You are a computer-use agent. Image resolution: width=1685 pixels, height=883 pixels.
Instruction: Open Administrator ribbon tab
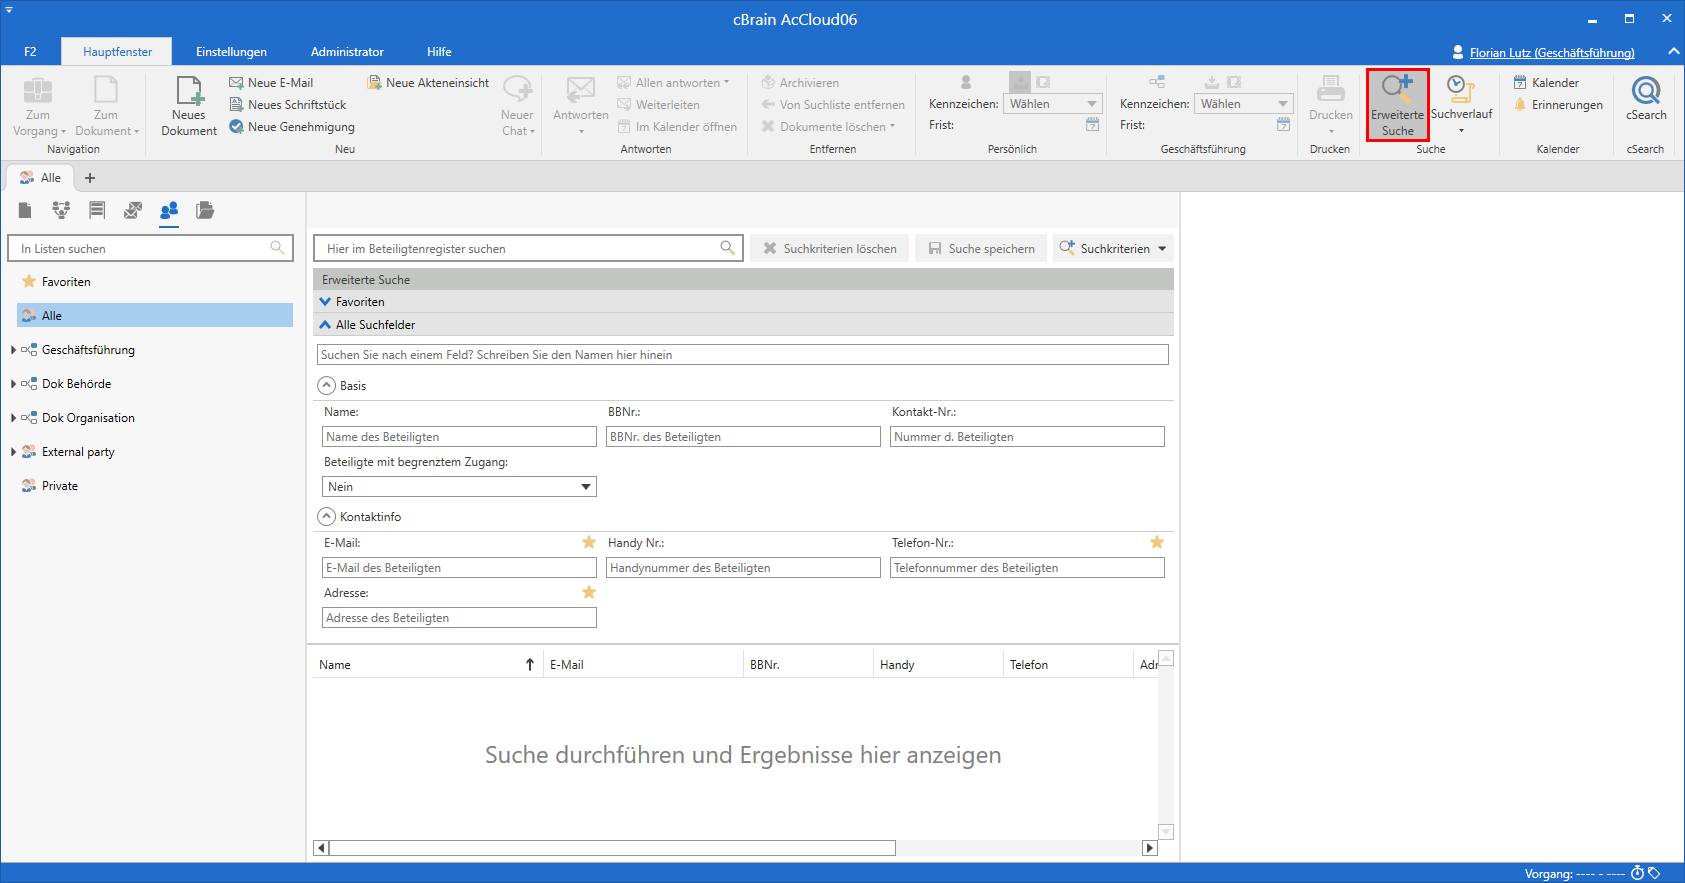pyautogui.click(x=347, y=52)
